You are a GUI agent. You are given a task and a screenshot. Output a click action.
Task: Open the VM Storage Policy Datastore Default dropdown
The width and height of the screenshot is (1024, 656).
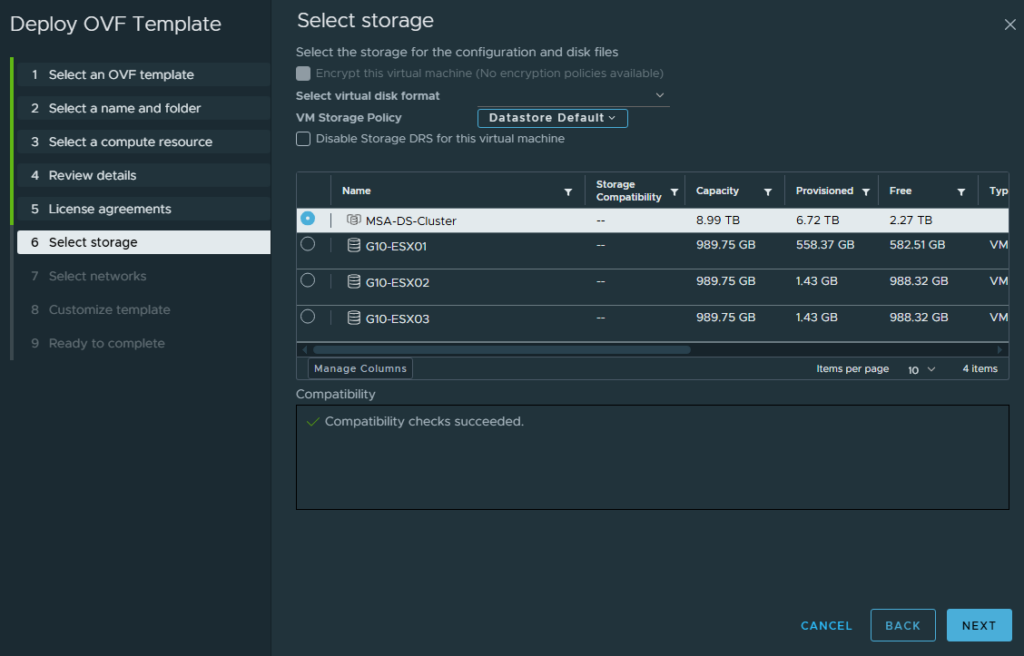tap(552, 118)
